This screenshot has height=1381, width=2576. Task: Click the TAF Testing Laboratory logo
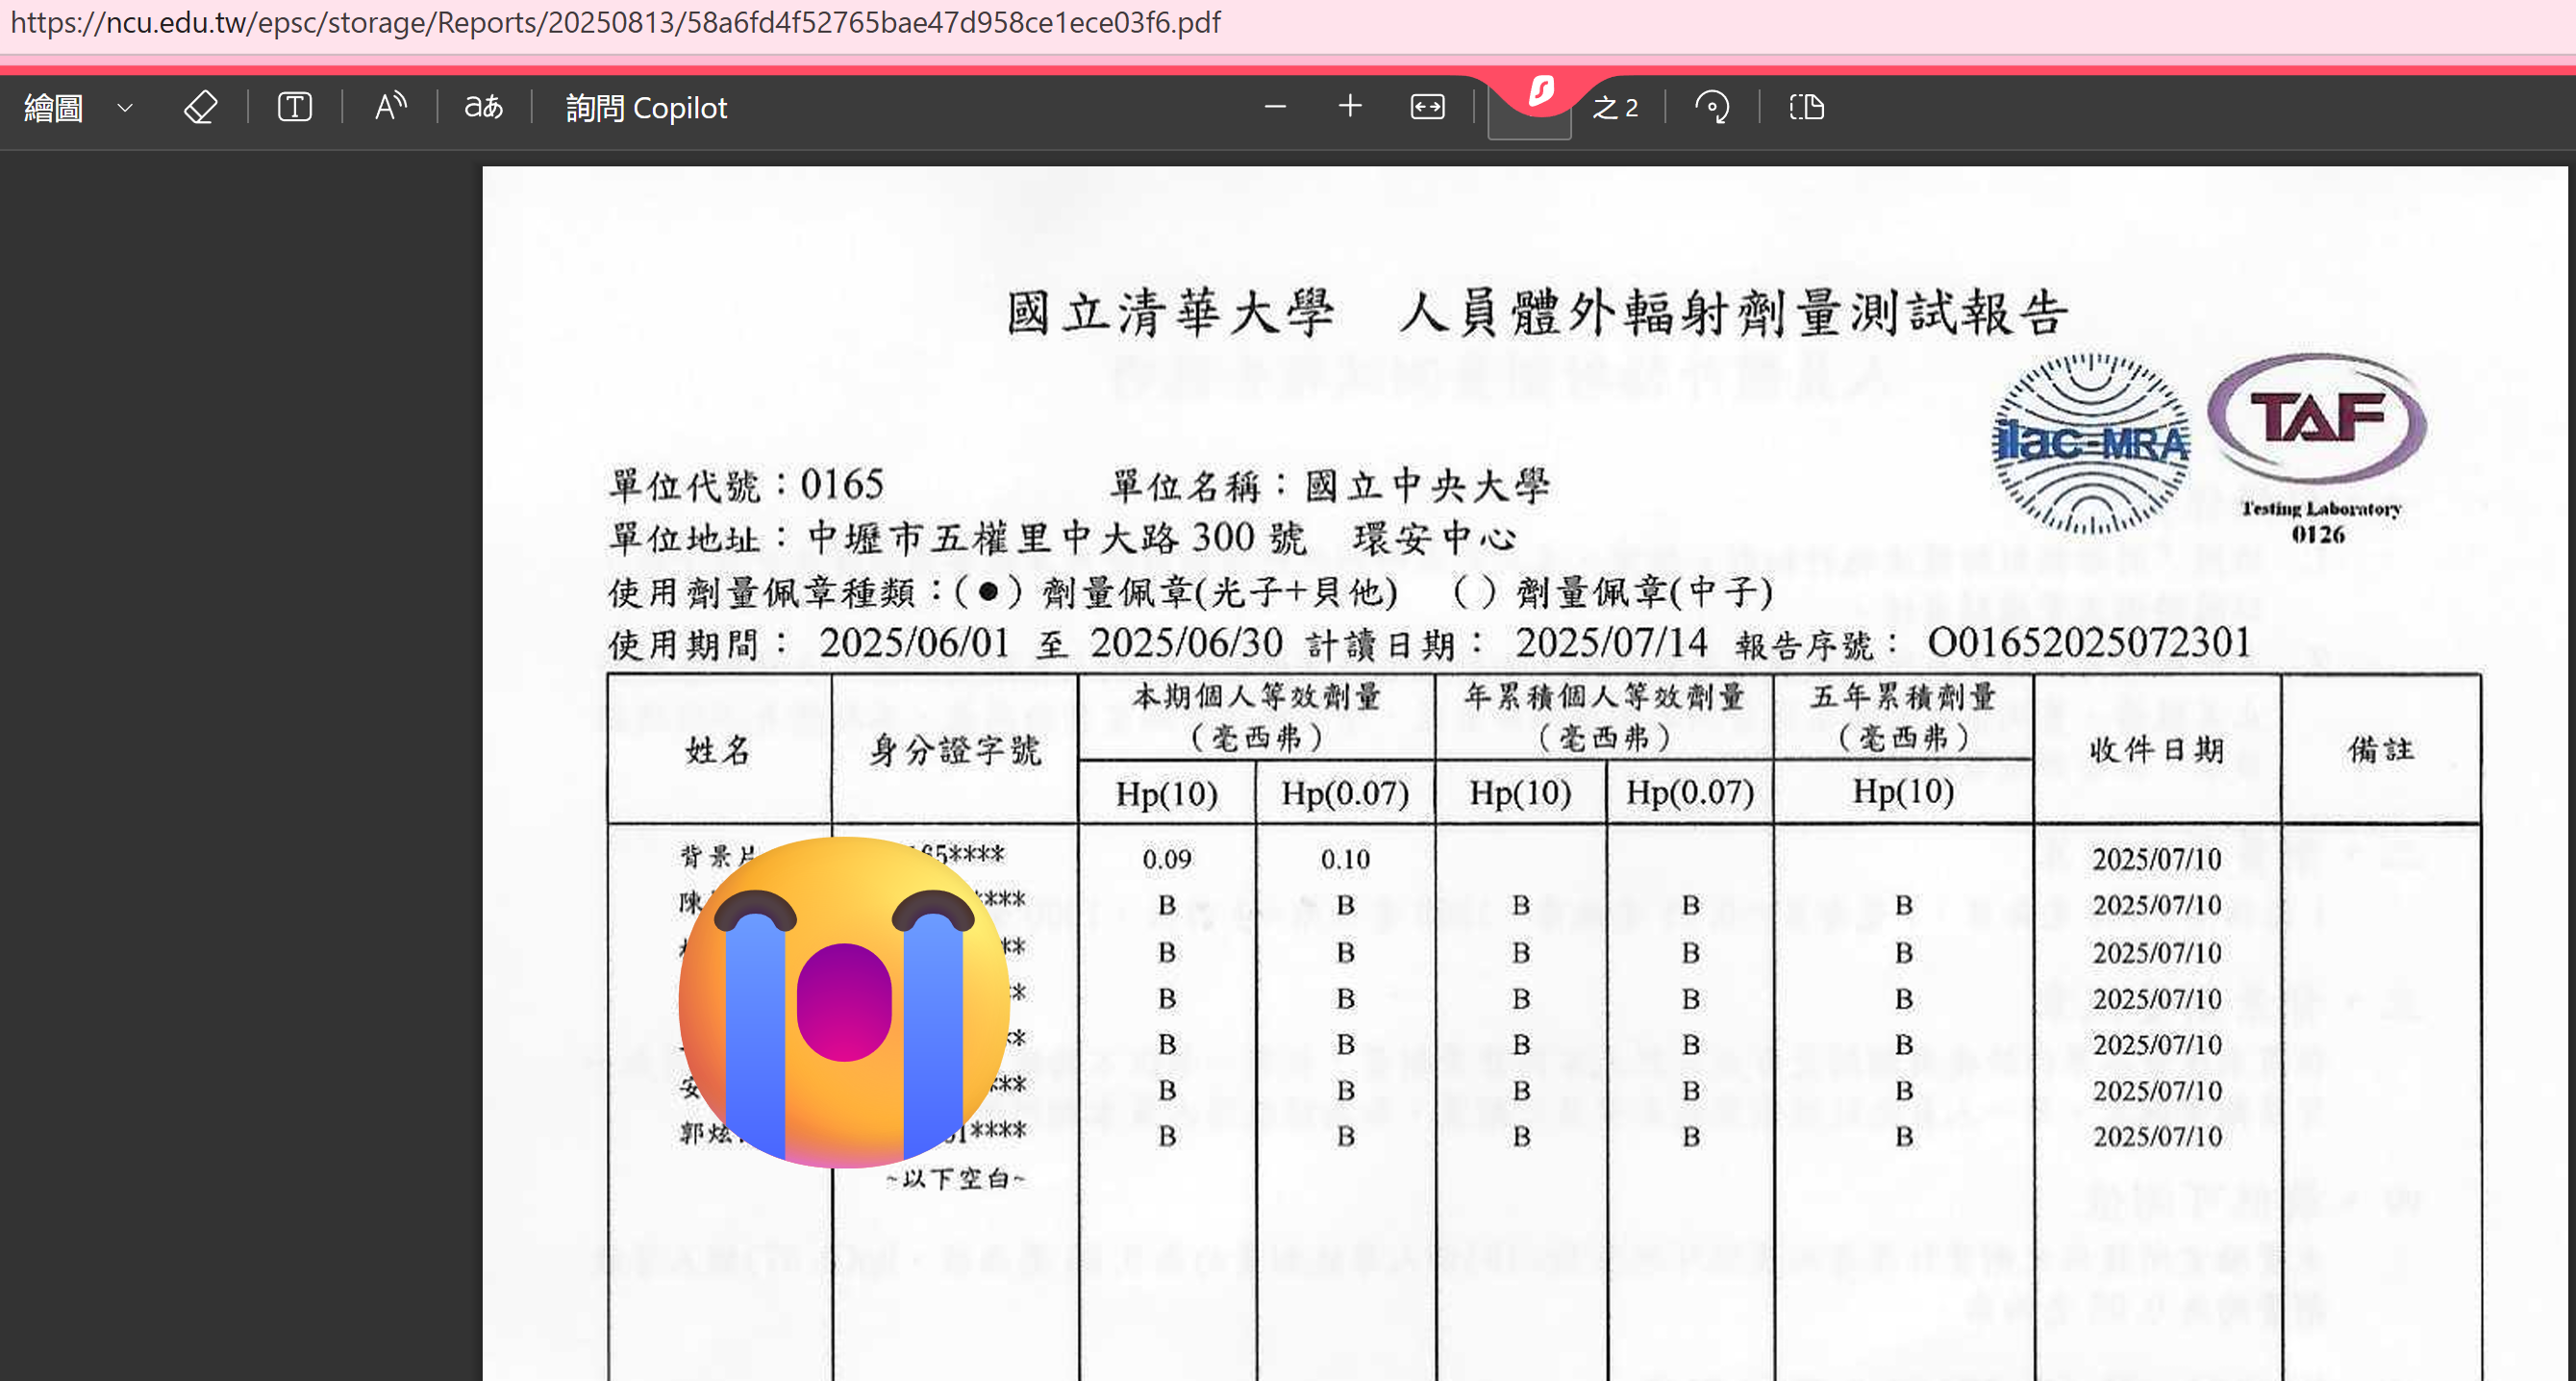tap(2318, 447)
